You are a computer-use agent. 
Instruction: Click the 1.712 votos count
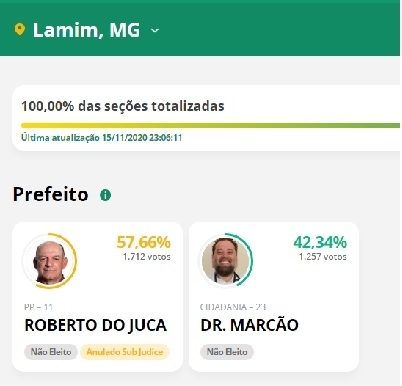(x=147, y=257)
